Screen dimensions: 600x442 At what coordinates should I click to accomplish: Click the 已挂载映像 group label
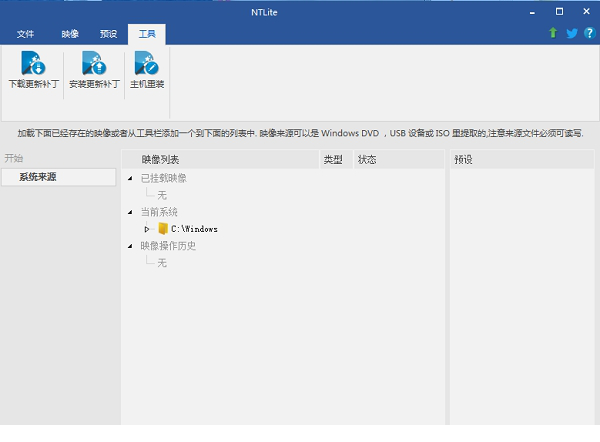pos(164,178)
